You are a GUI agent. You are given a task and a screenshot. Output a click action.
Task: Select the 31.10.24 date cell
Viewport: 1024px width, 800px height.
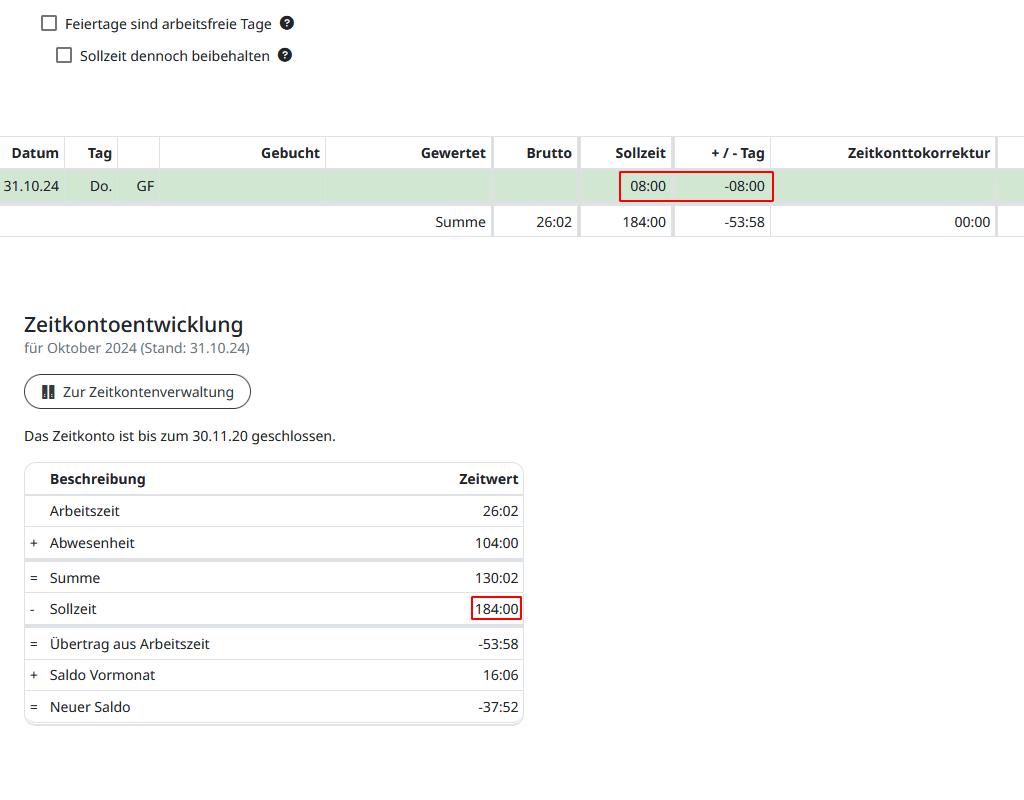(x=31, y=186)
